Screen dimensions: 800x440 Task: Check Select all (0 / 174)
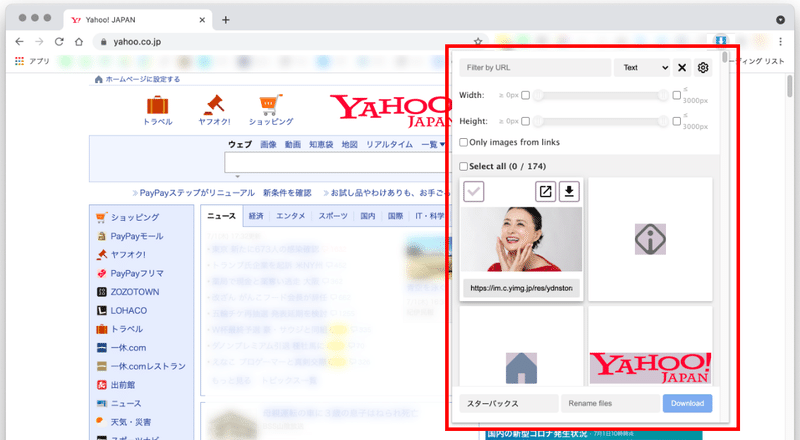[463, 166]
